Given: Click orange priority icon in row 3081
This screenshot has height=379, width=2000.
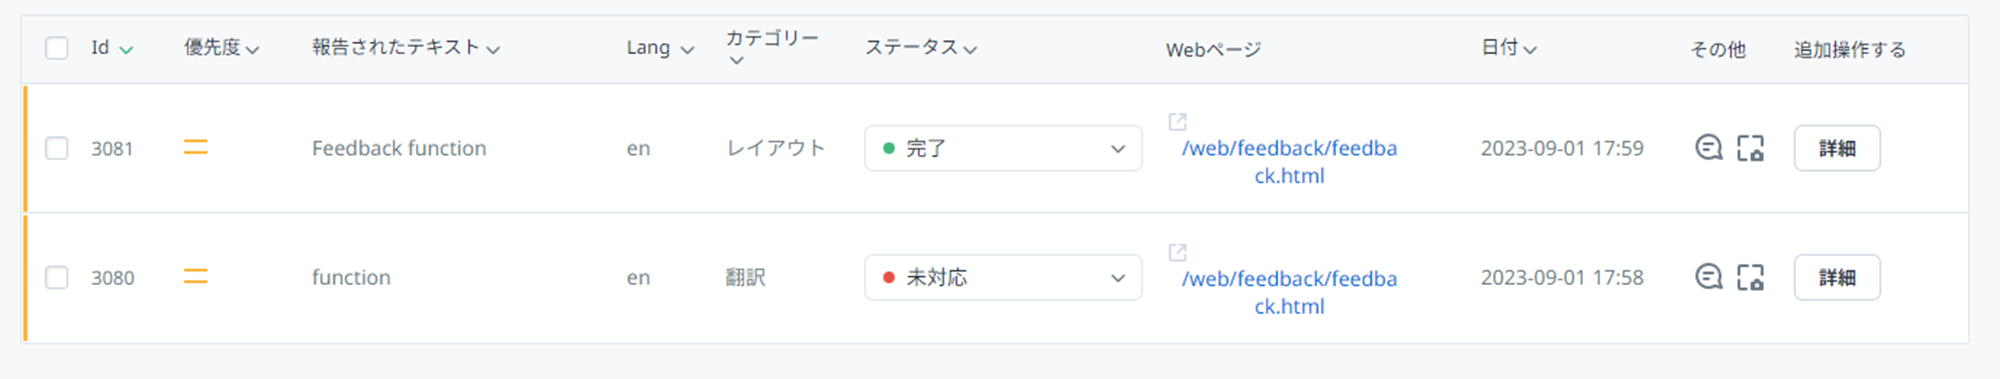Looking at the screenshot, I should click(196, 148).
